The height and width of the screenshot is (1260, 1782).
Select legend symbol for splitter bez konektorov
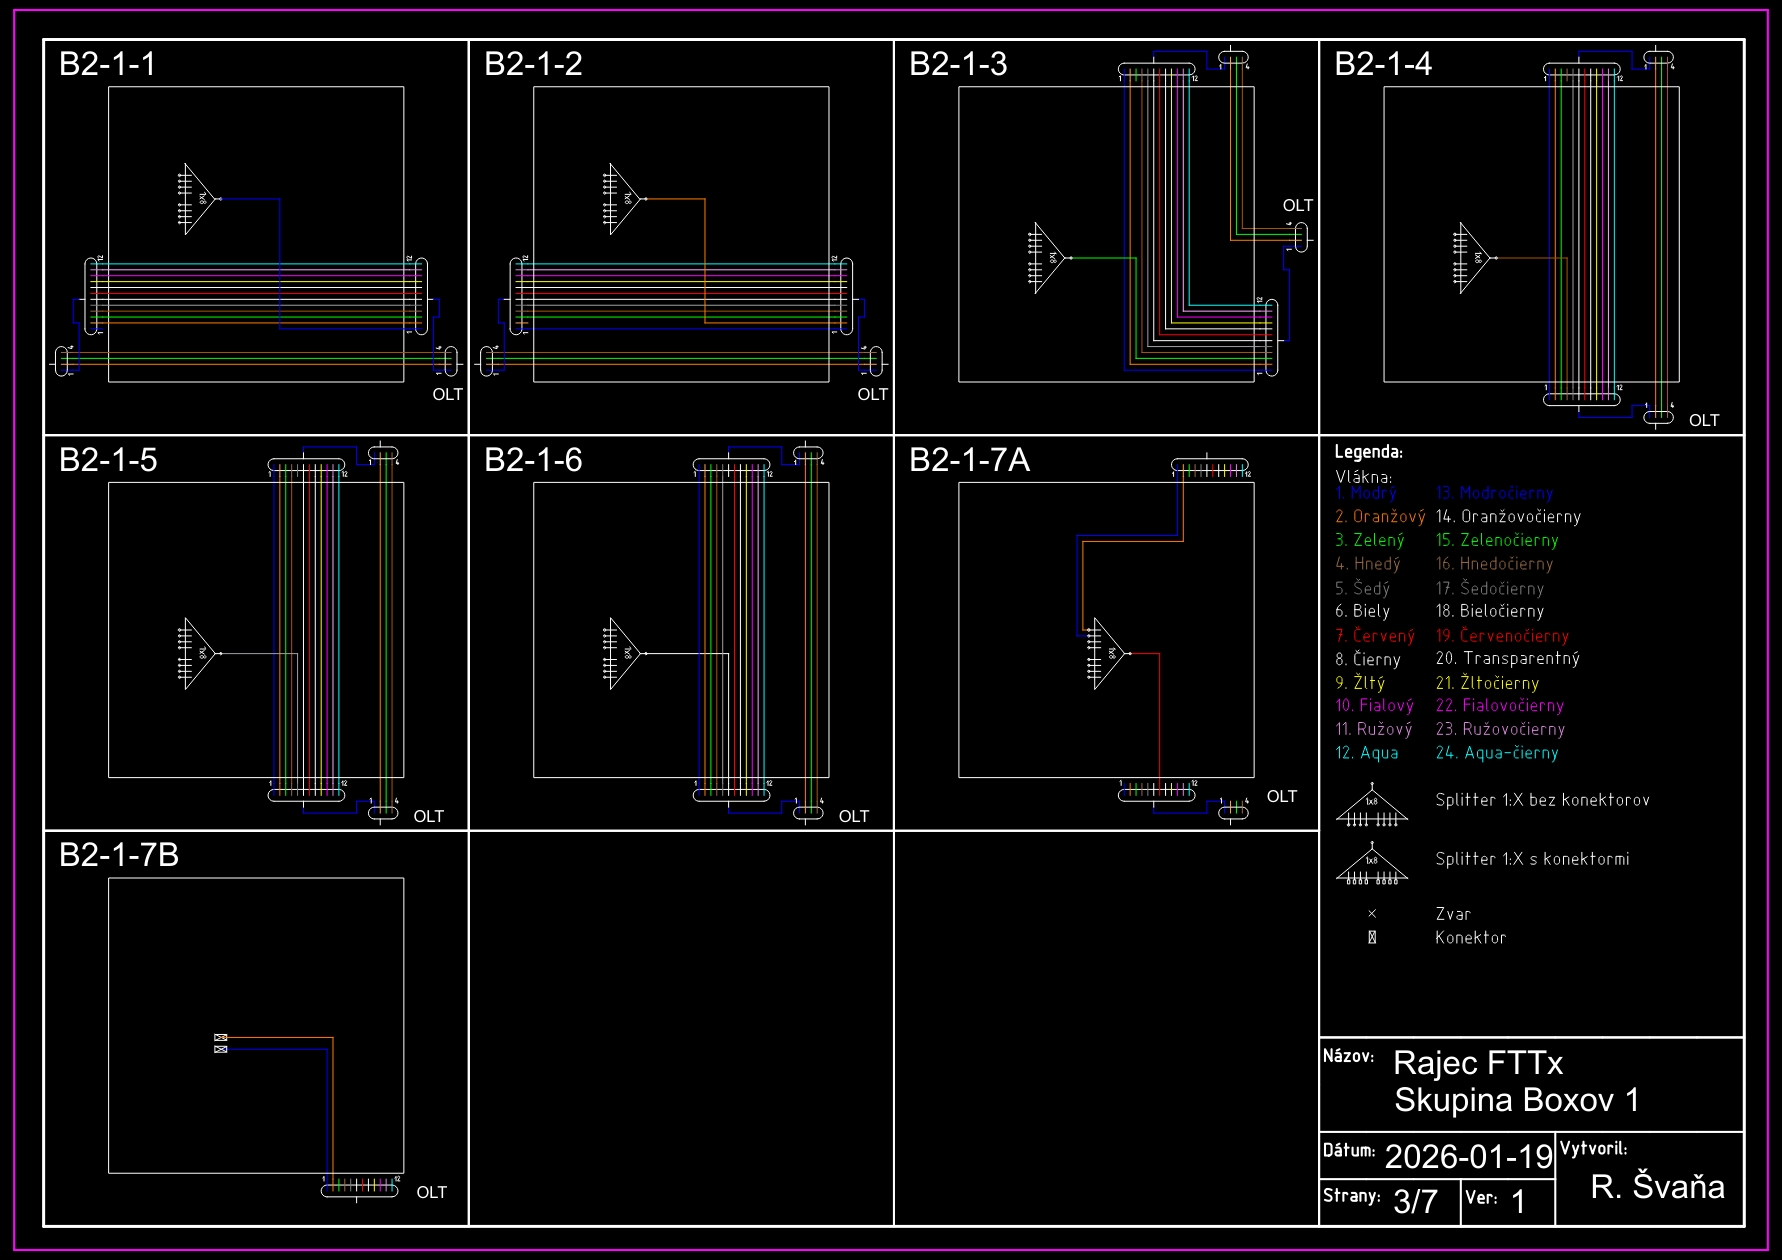1371,807
